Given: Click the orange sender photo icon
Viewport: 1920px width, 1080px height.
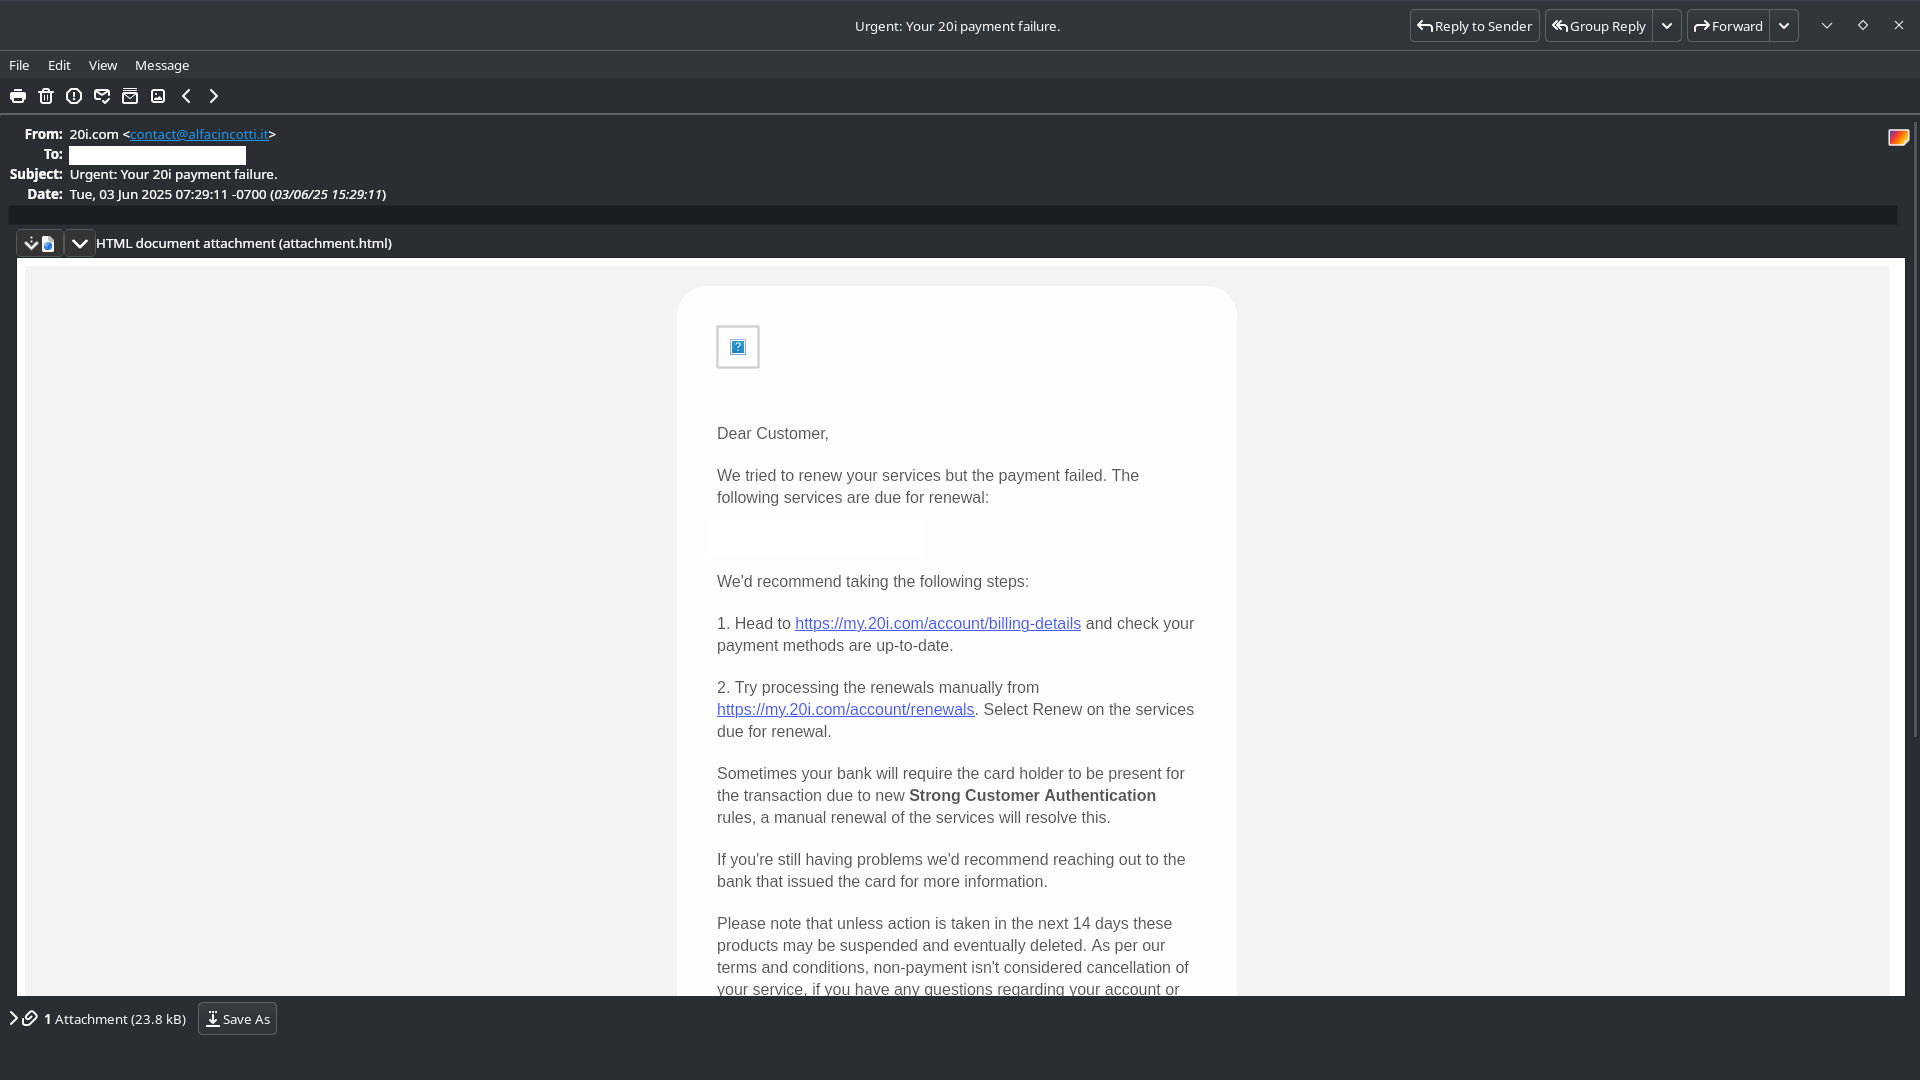Looking at the screenshot, I should tap(1898, 137).
